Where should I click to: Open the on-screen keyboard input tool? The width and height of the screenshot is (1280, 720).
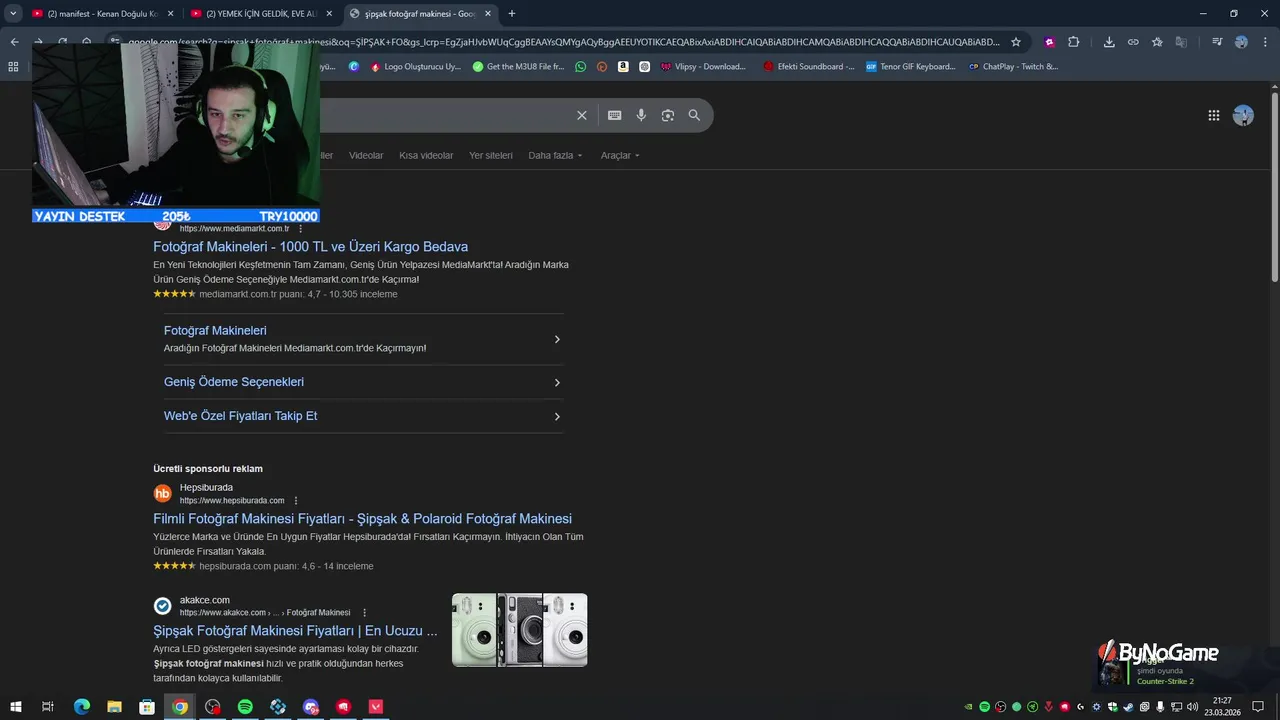tap(614, 115)
